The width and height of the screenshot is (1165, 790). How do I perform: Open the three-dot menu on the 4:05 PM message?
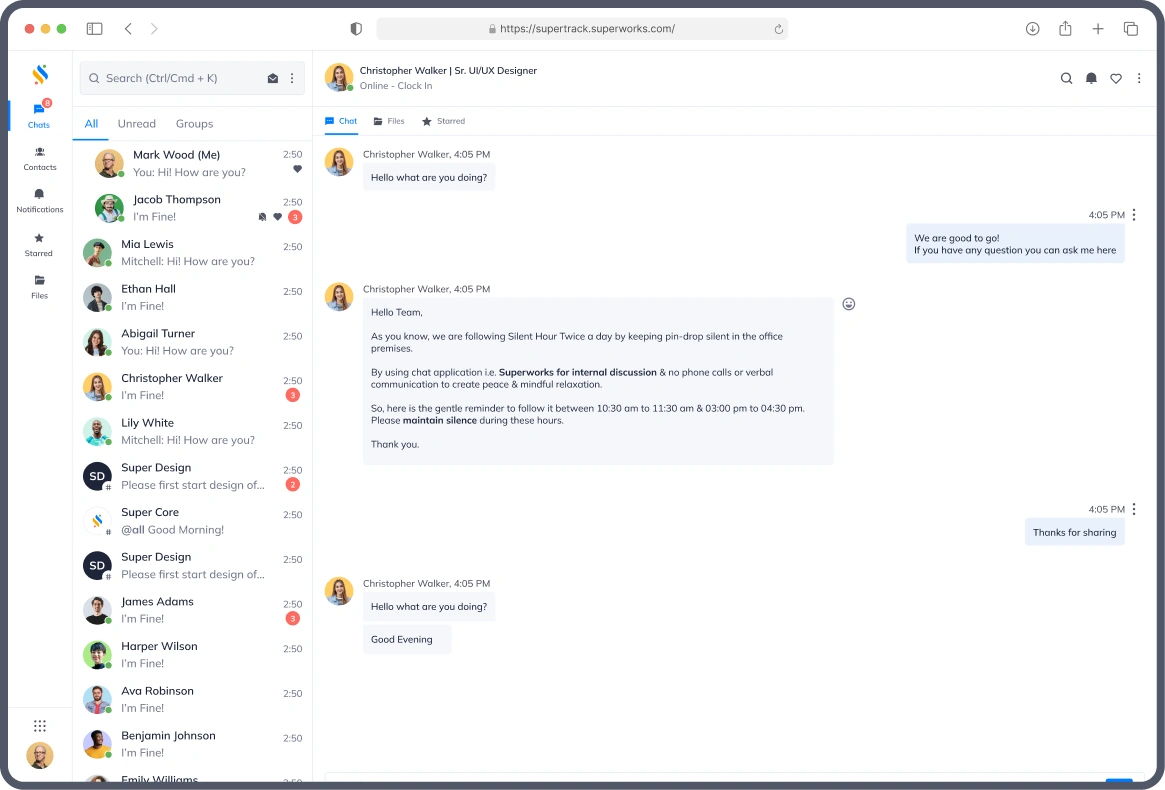point(1133,215)
